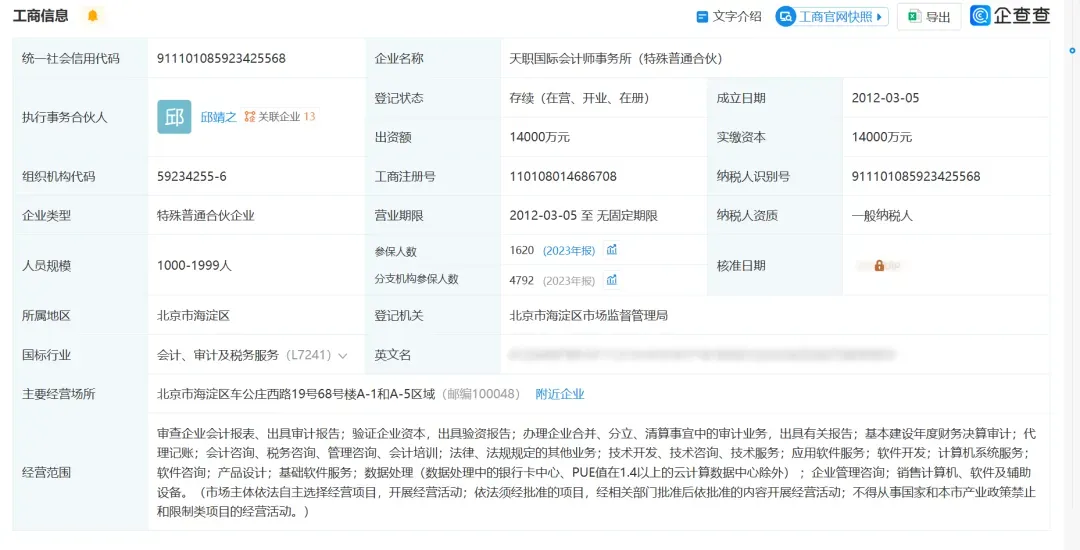Image resolution: width=1080 pixels, height=550 pixels.
Task: Click the 会计、审计及税务服务 industry text
Action: click(218, 355)
